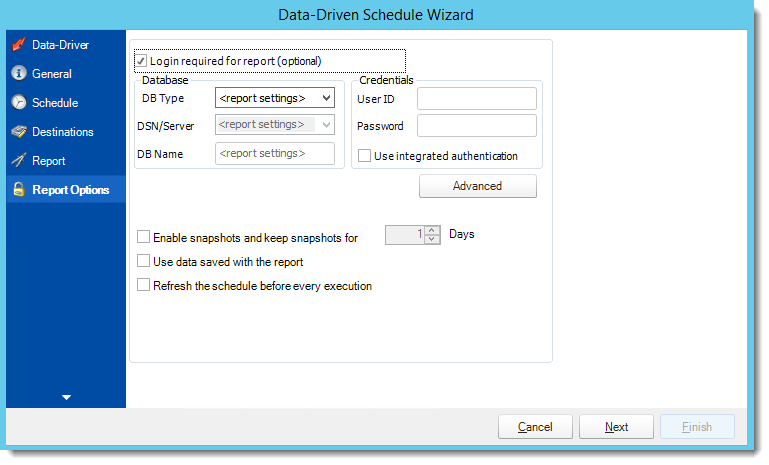This screenshot has width=769, height=465.
Task: Increase snapshot days with up arrow
Action: [432, 230]
